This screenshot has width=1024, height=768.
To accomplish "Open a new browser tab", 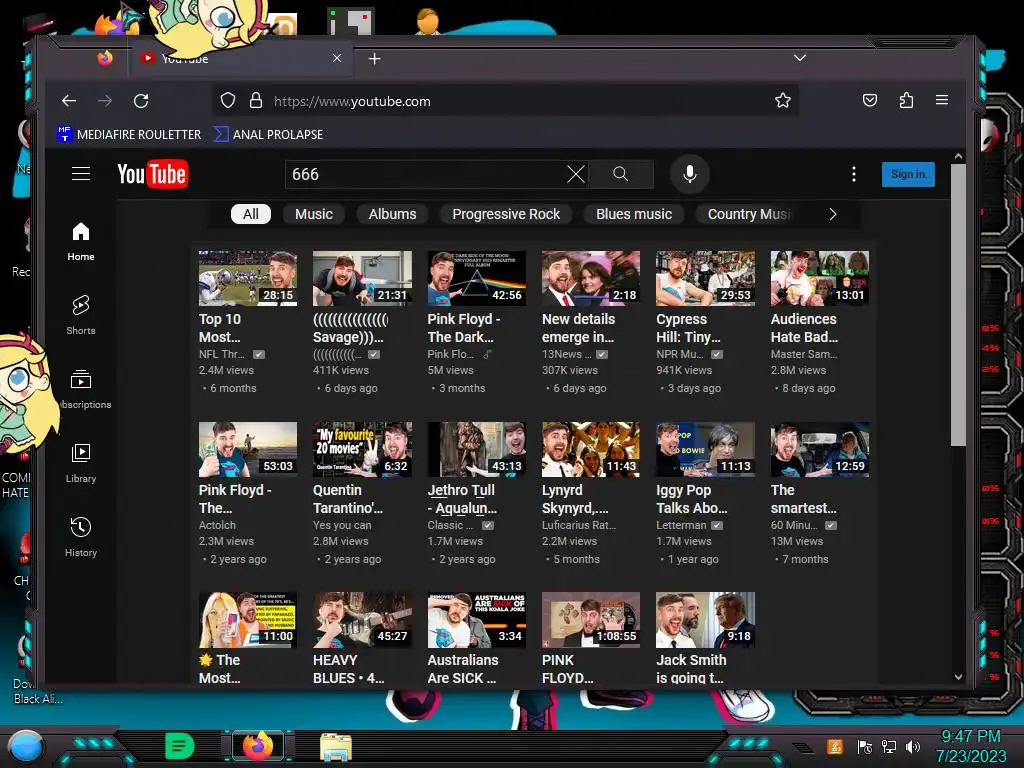I will 374,59.
